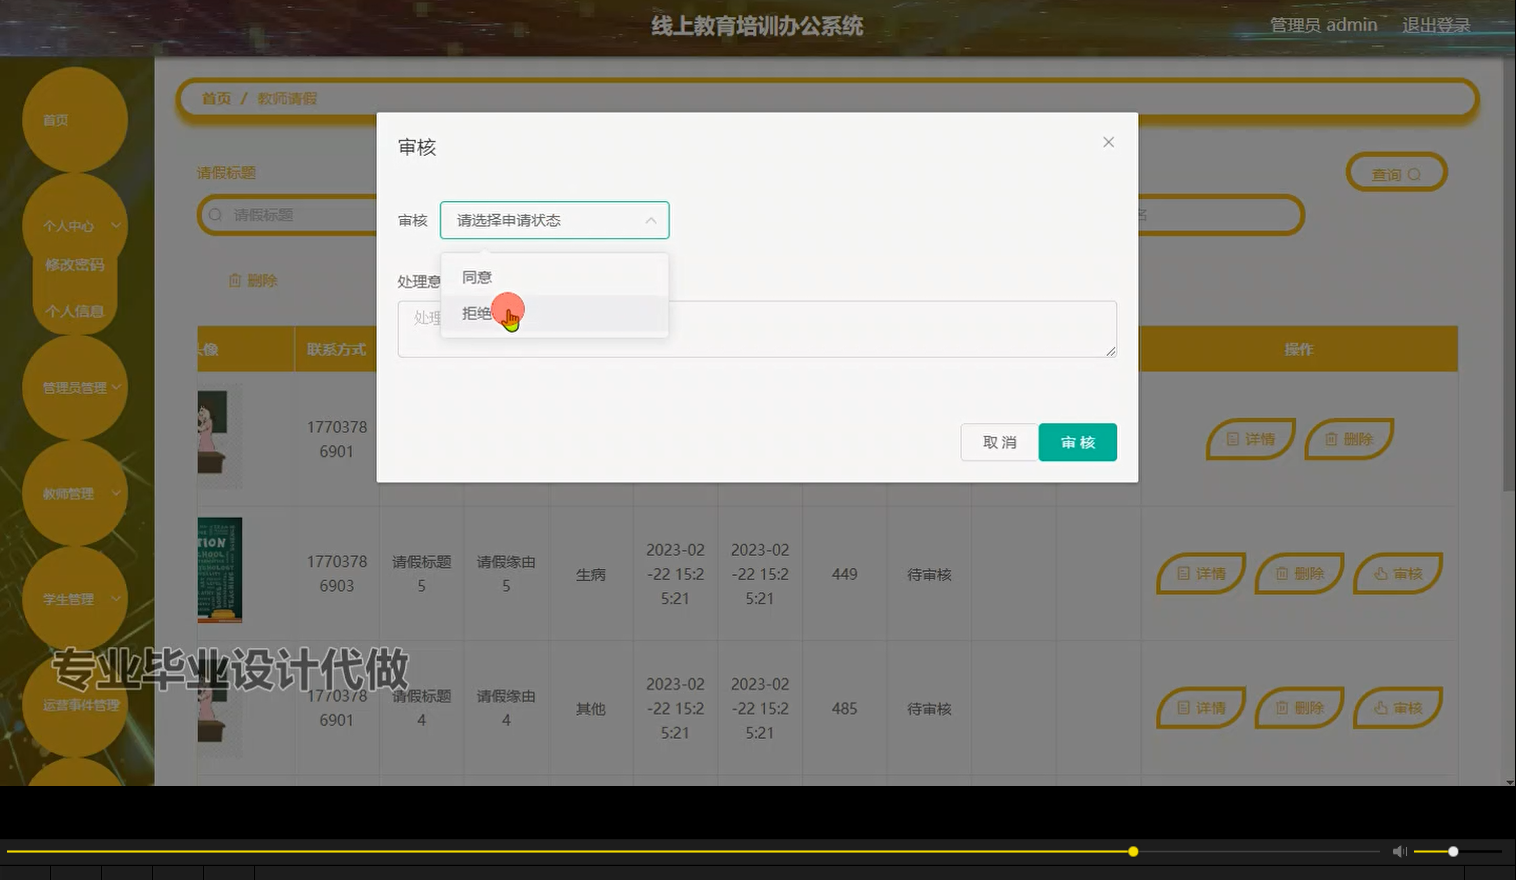1516x880 pixels.
Task: Click the magnifier icon in the 查询 button
Action: [x=1414, y=172]
